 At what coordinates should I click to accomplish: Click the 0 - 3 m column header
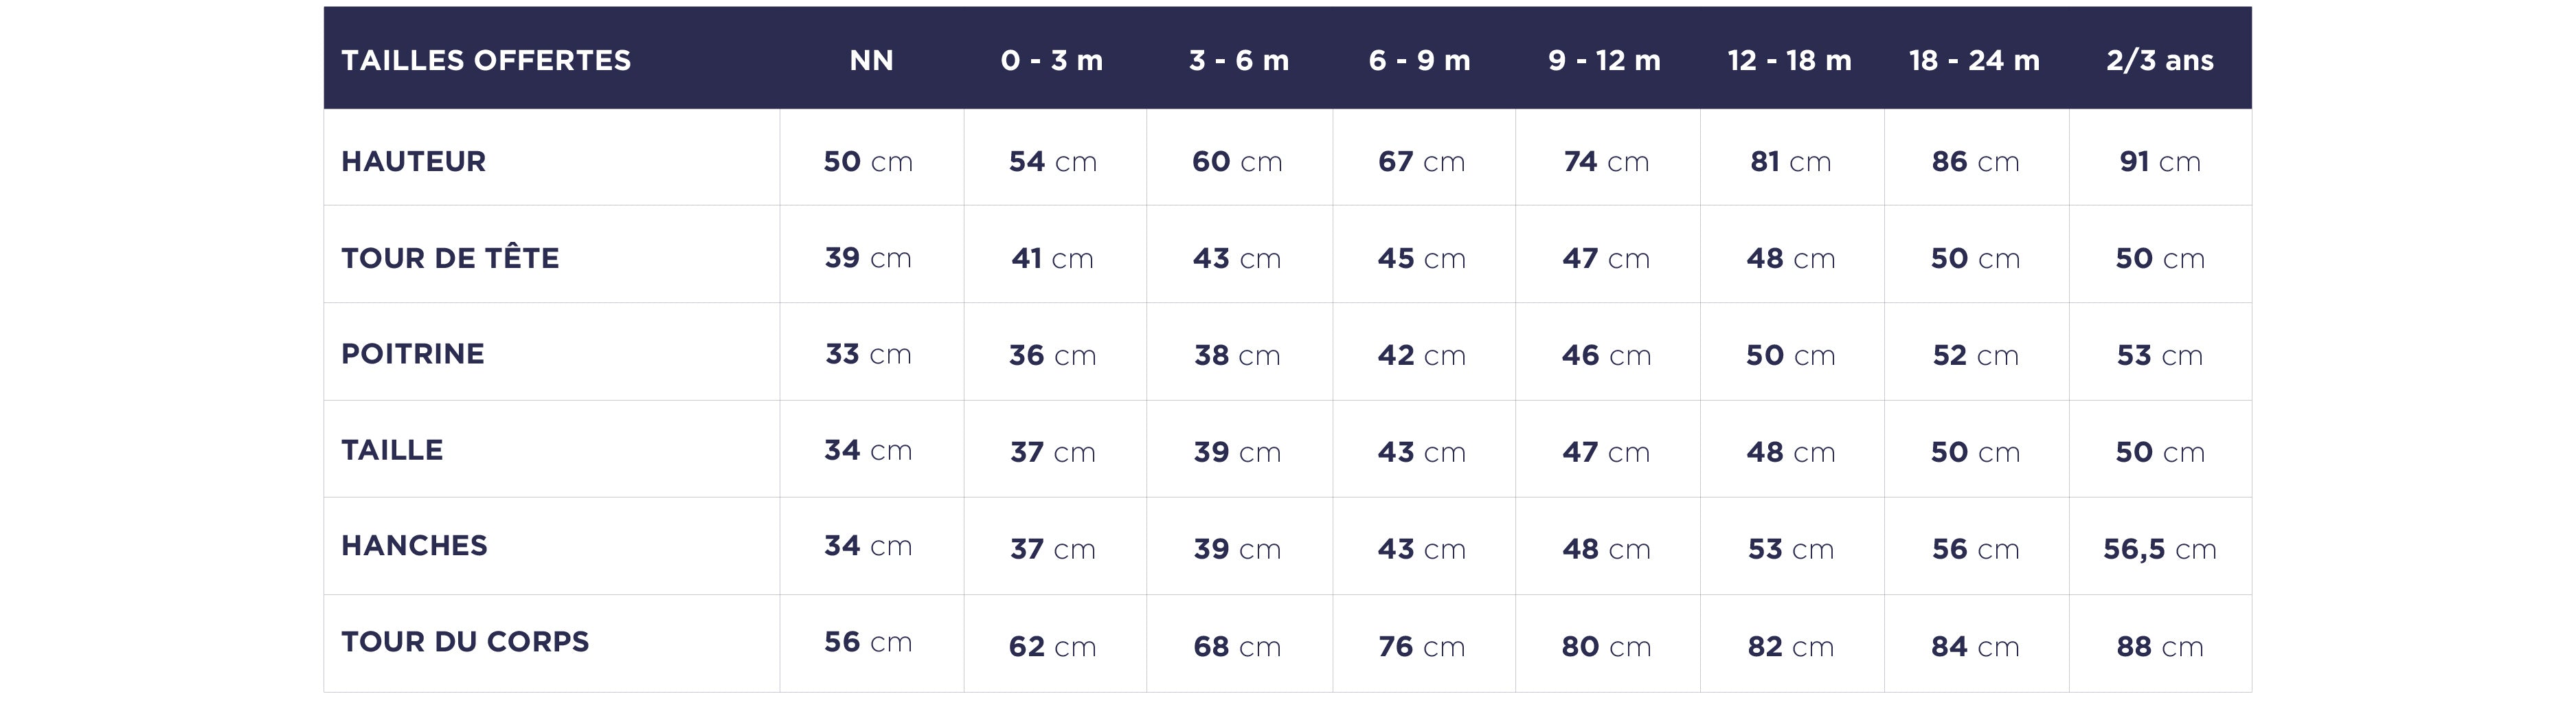(1052, 60)
